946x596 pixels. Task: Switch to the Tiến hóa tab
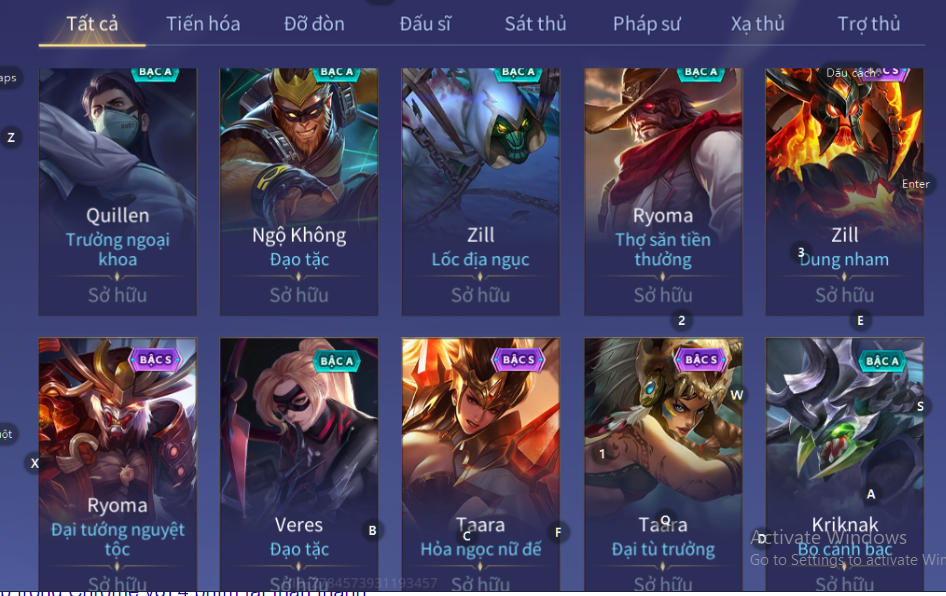click(203, 24)
